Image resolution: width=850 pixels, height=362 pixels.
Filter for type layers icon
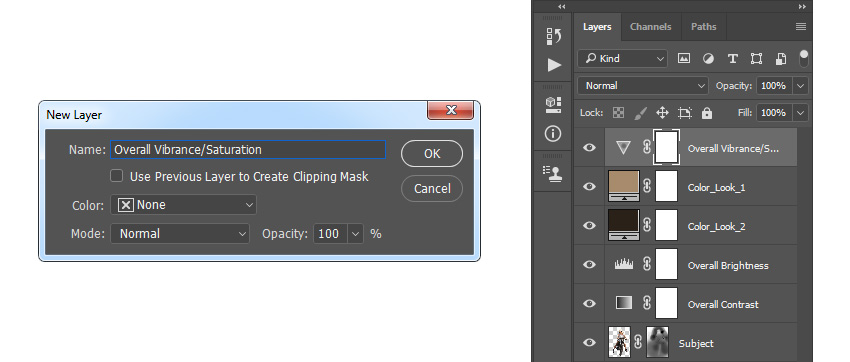point(732,59)
